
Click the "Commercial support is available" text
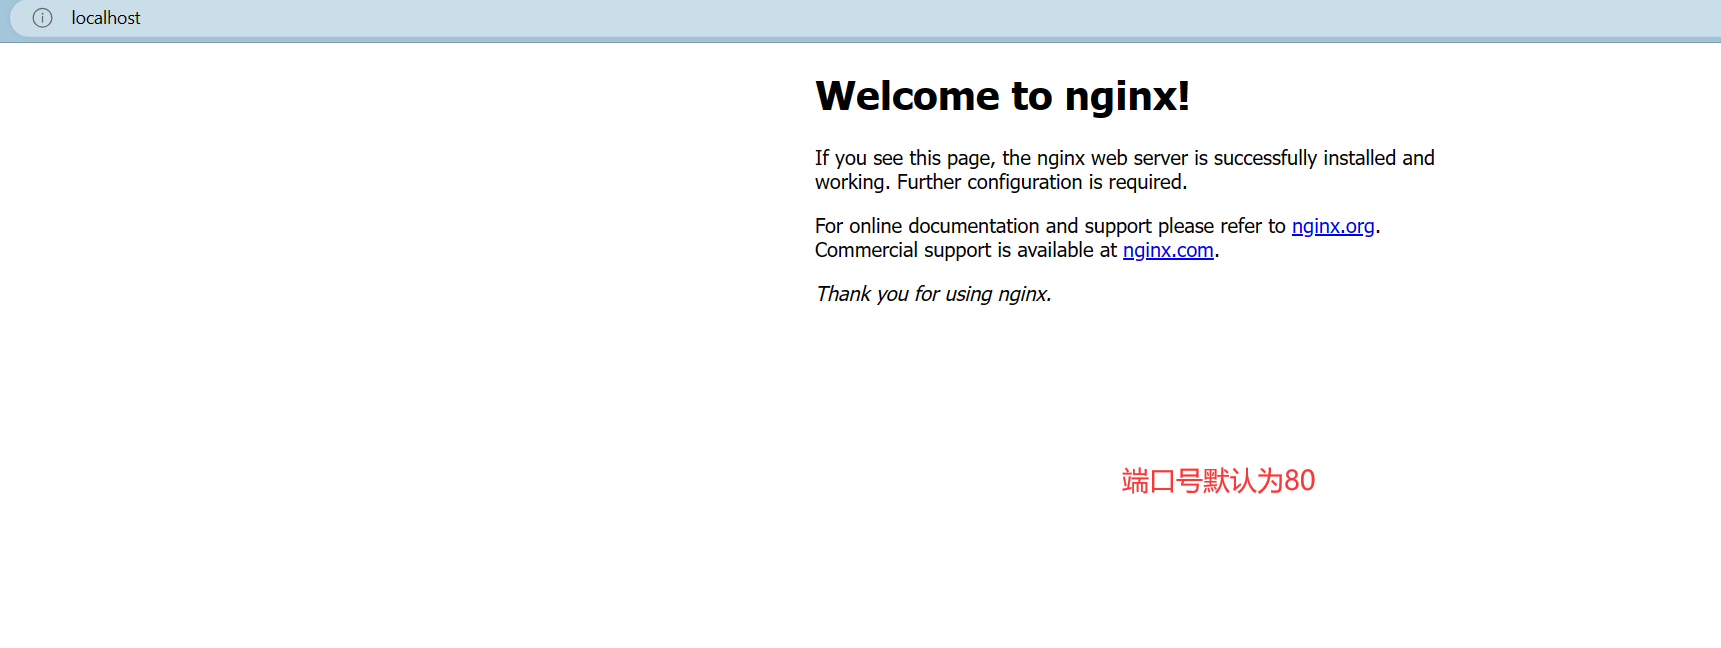(965, 250)
